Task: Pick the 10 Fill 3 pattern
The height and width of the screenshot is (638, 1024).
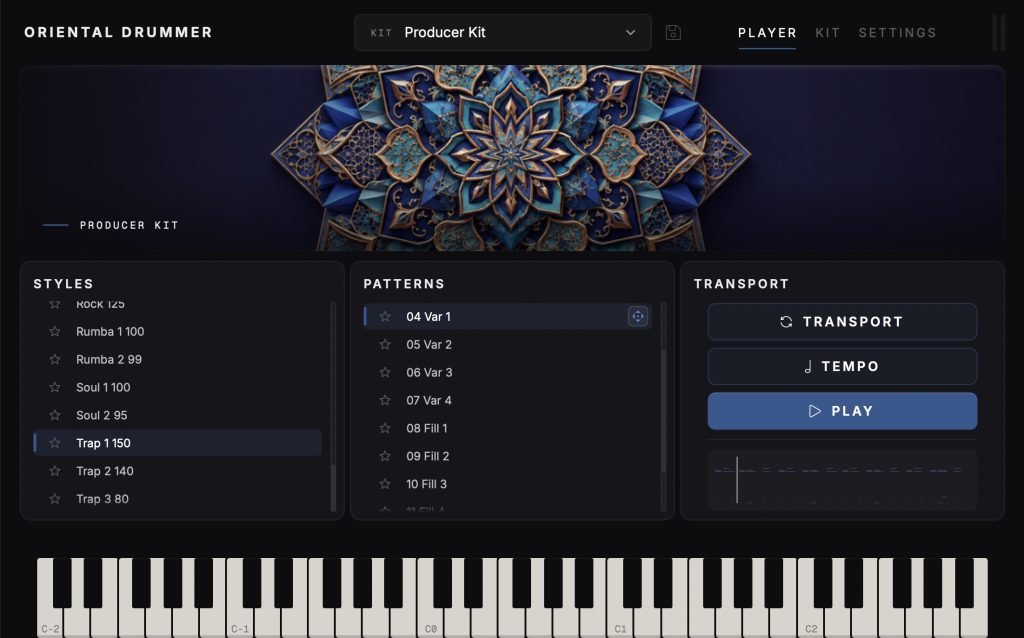Action: (x=507, y=484)
